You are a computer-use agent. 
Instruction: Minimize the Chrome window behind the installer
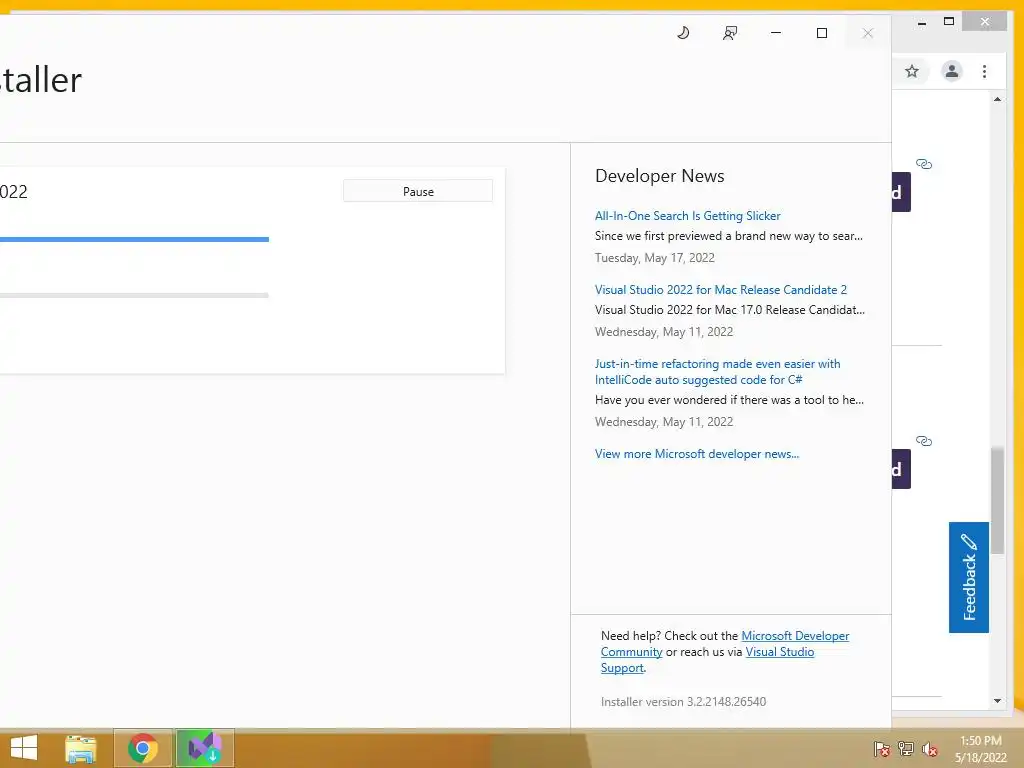coord(921,23)
